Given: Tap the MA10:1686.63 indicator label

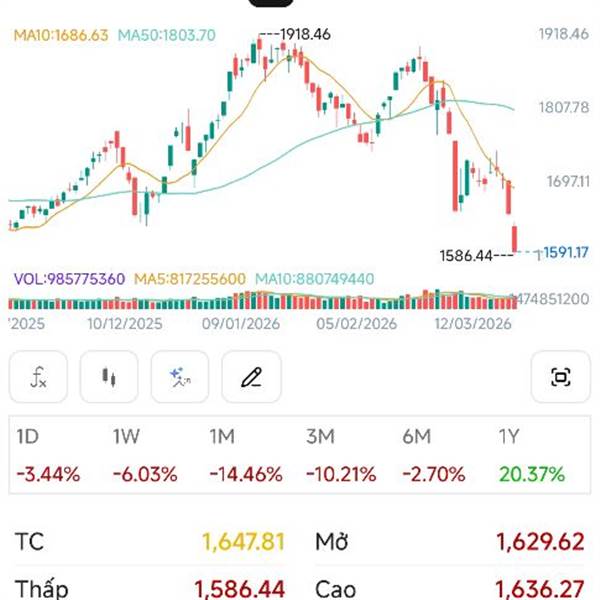Looking at the screenshot, I should click(60, 35).
